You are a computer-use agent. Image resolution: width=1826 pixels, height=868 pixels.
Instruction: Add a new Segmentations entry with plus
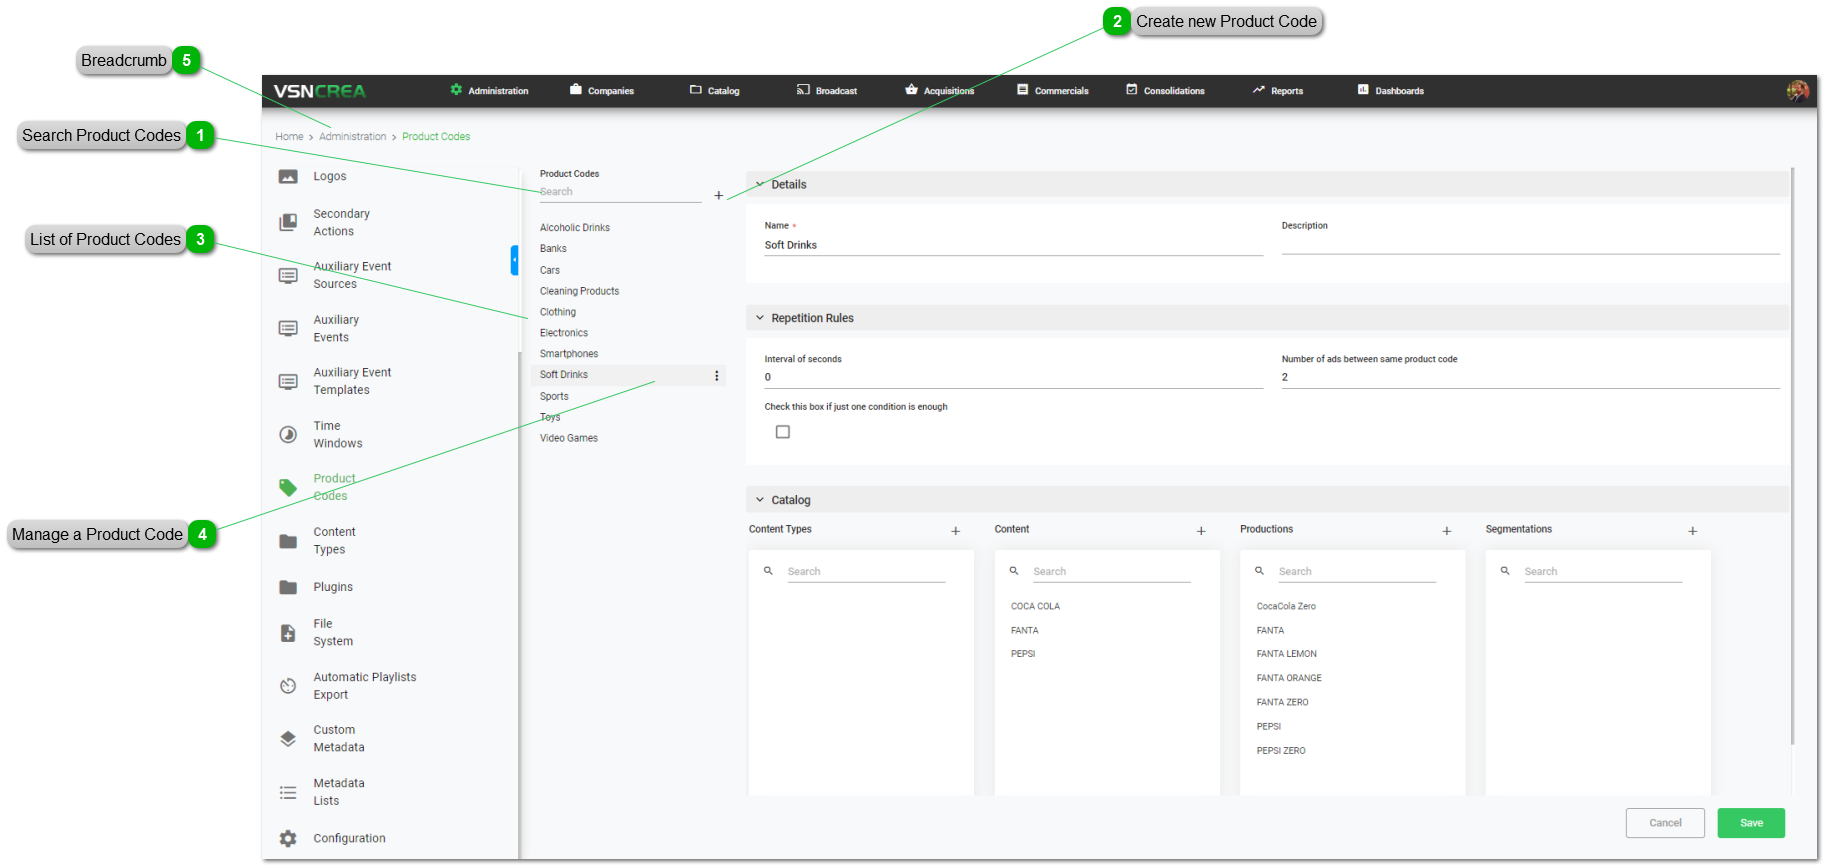point(1692,531)
